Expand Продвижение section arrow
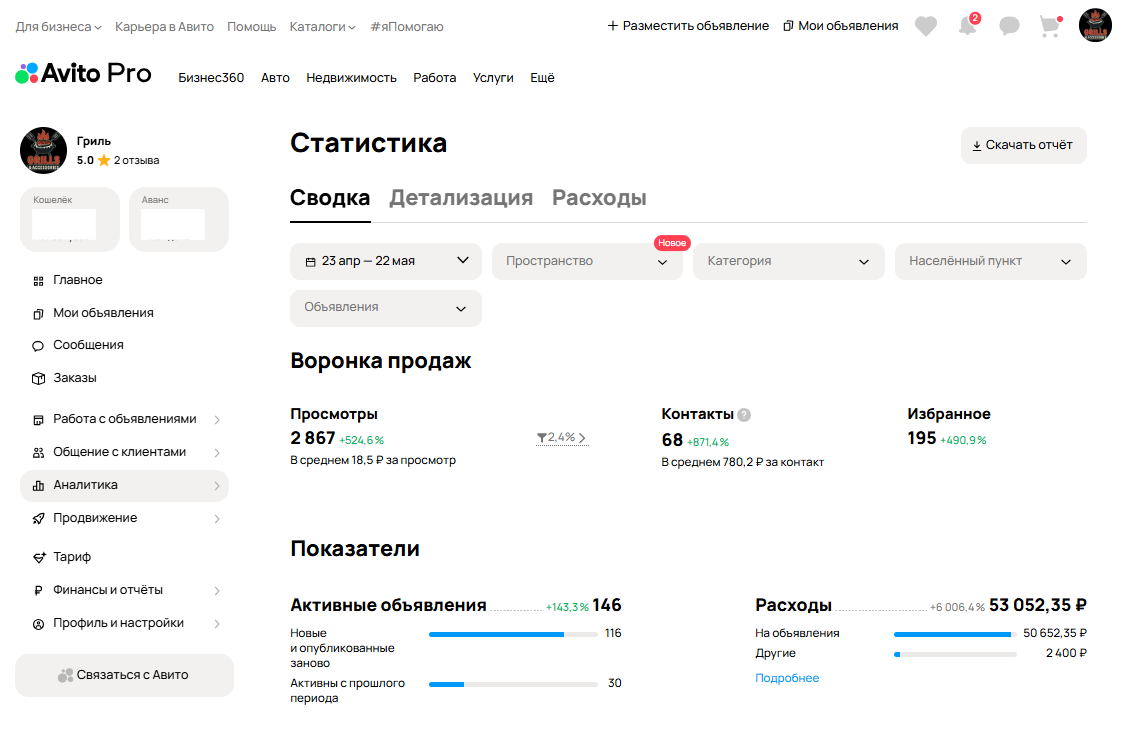 (217, 518)
